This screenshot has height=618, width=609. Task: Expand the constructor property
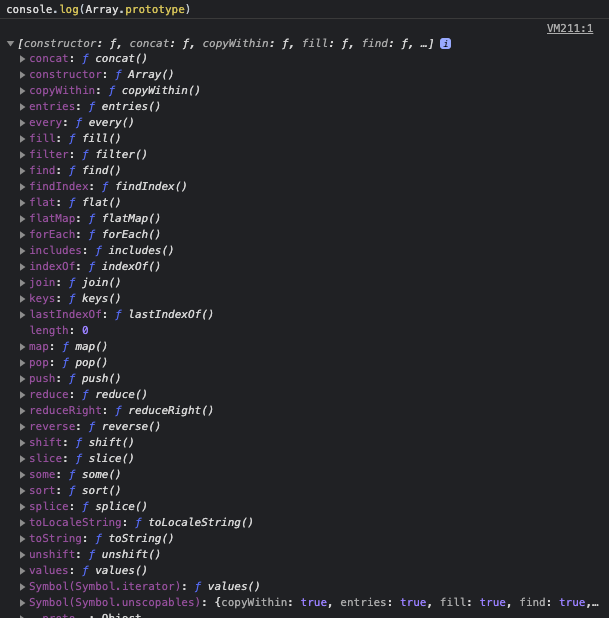coord(22,74)
